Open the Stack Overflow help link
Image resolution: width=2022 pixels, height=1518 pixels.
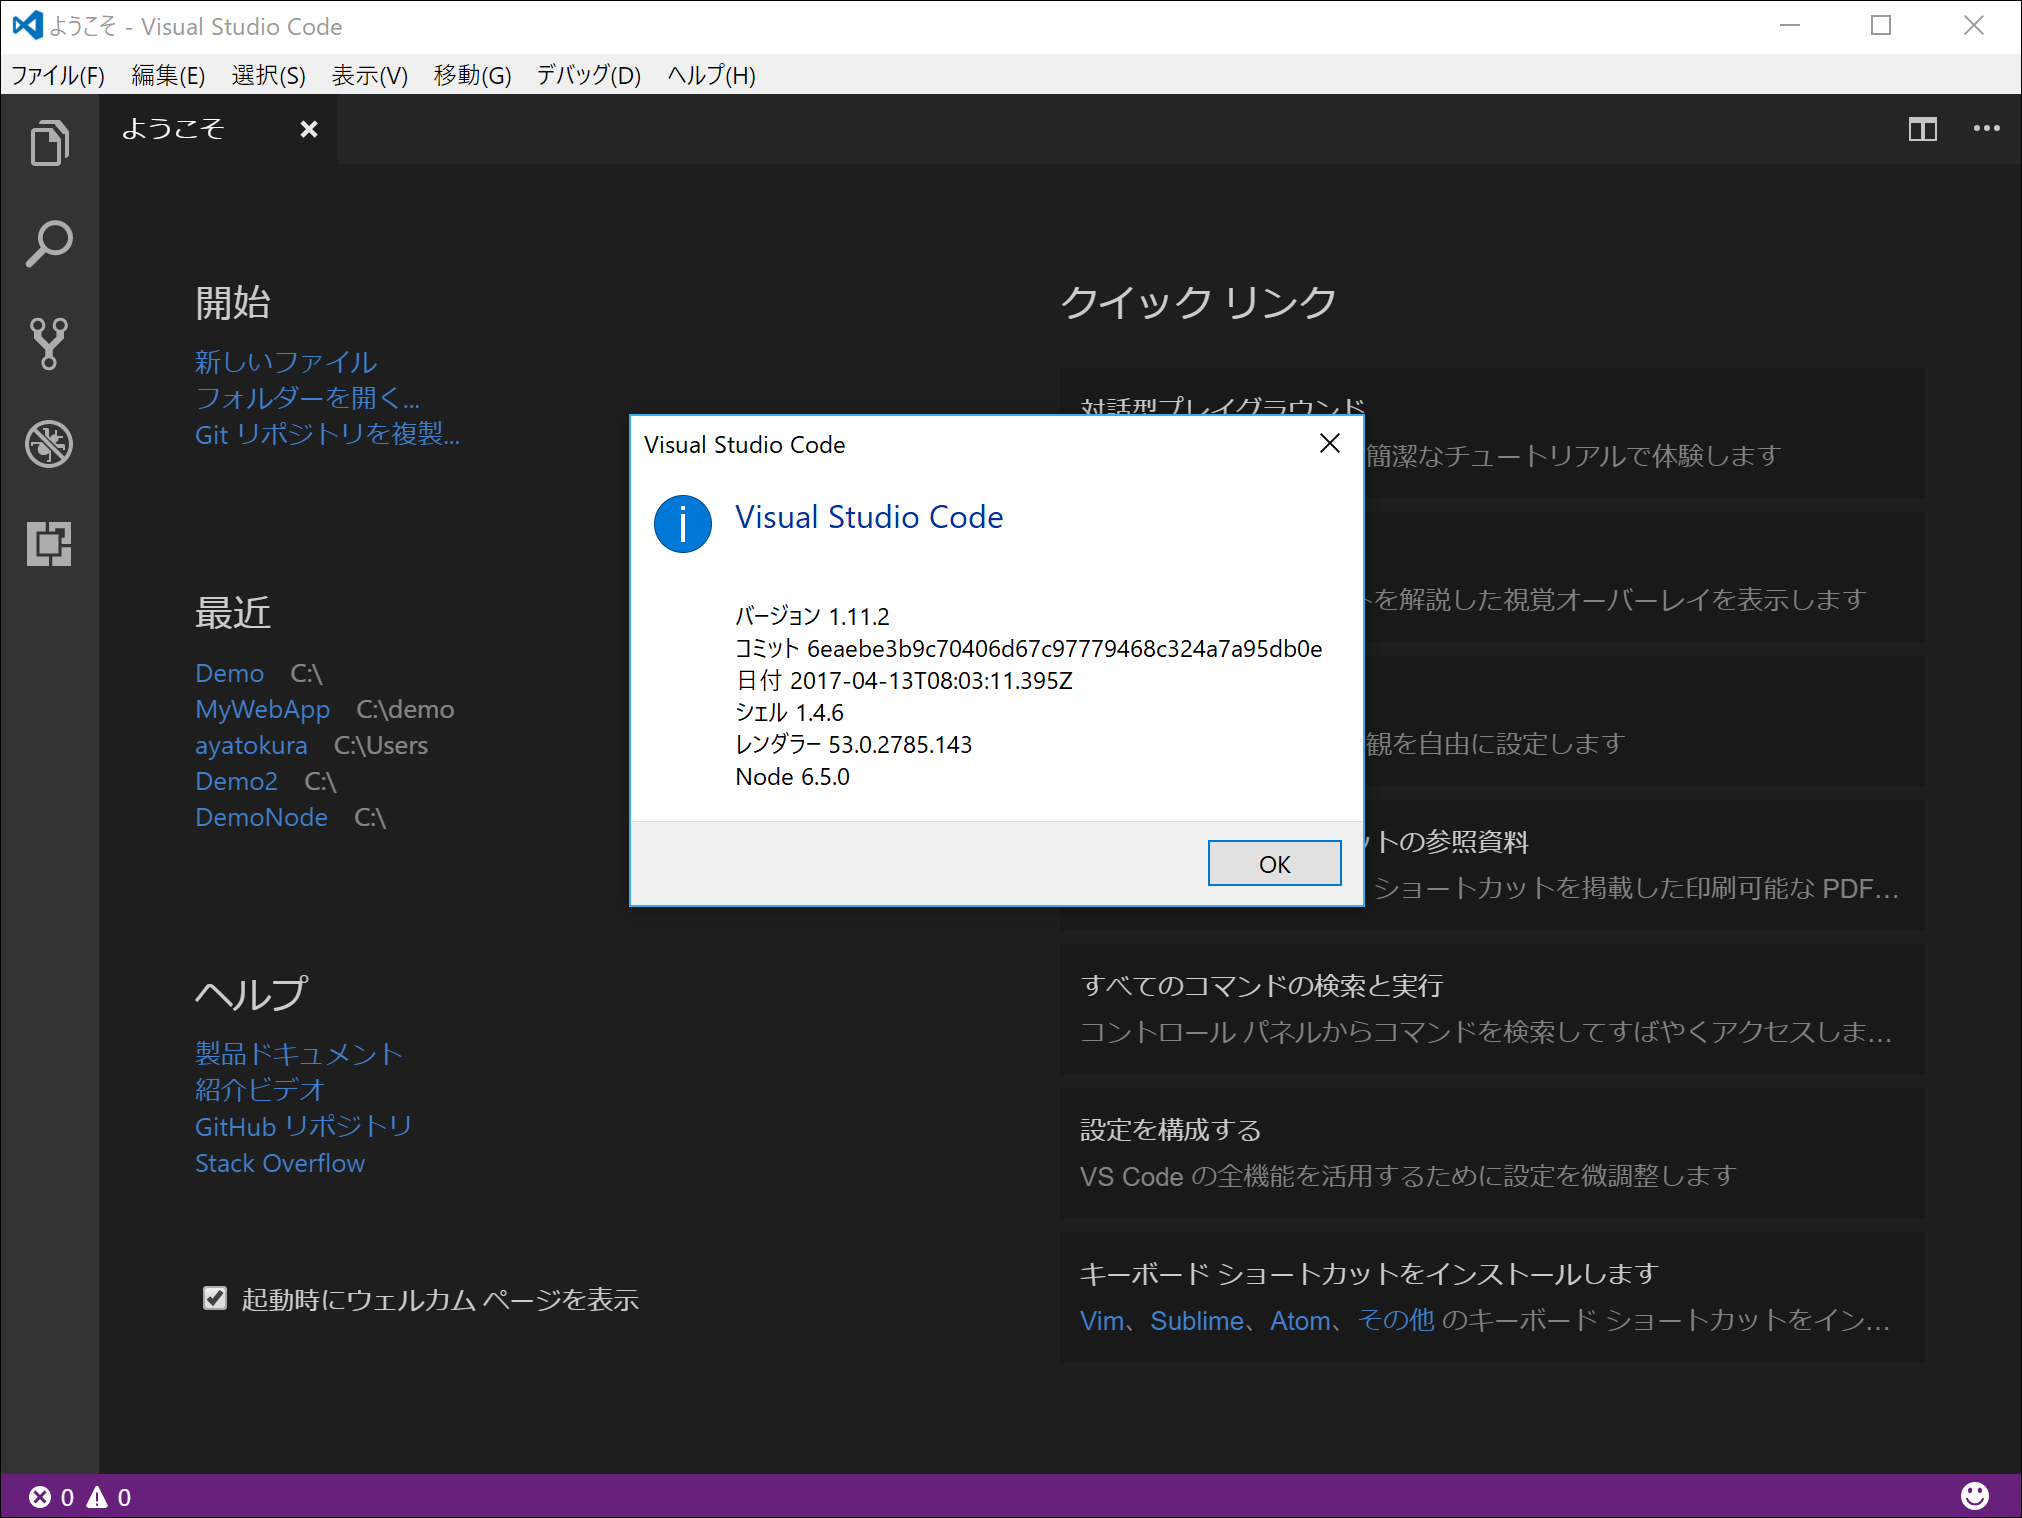[x=279, y=1163]
